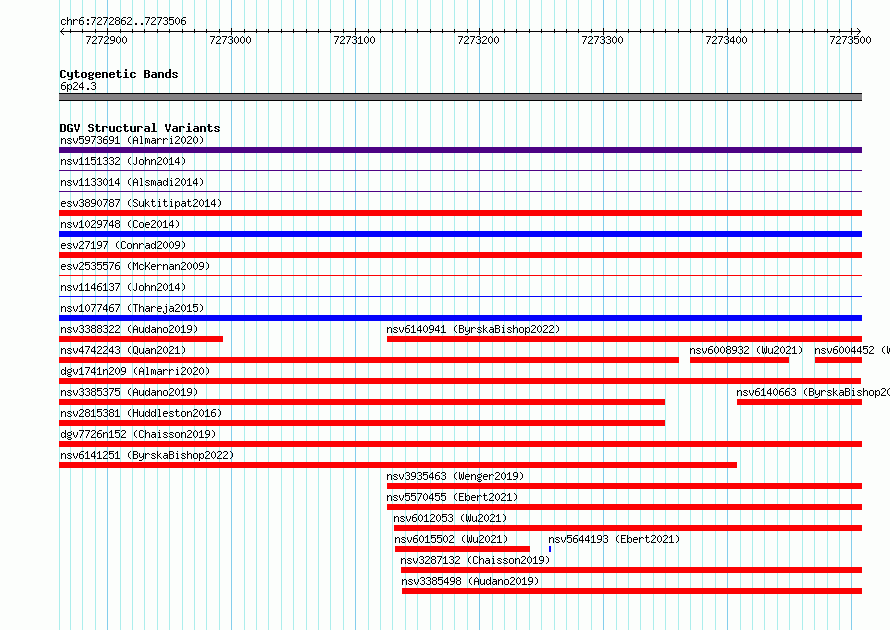Click the nsv6008932 (Wu2021) label
The height and width of the screenshot is (630, 890).
click(x=746, y=350)
